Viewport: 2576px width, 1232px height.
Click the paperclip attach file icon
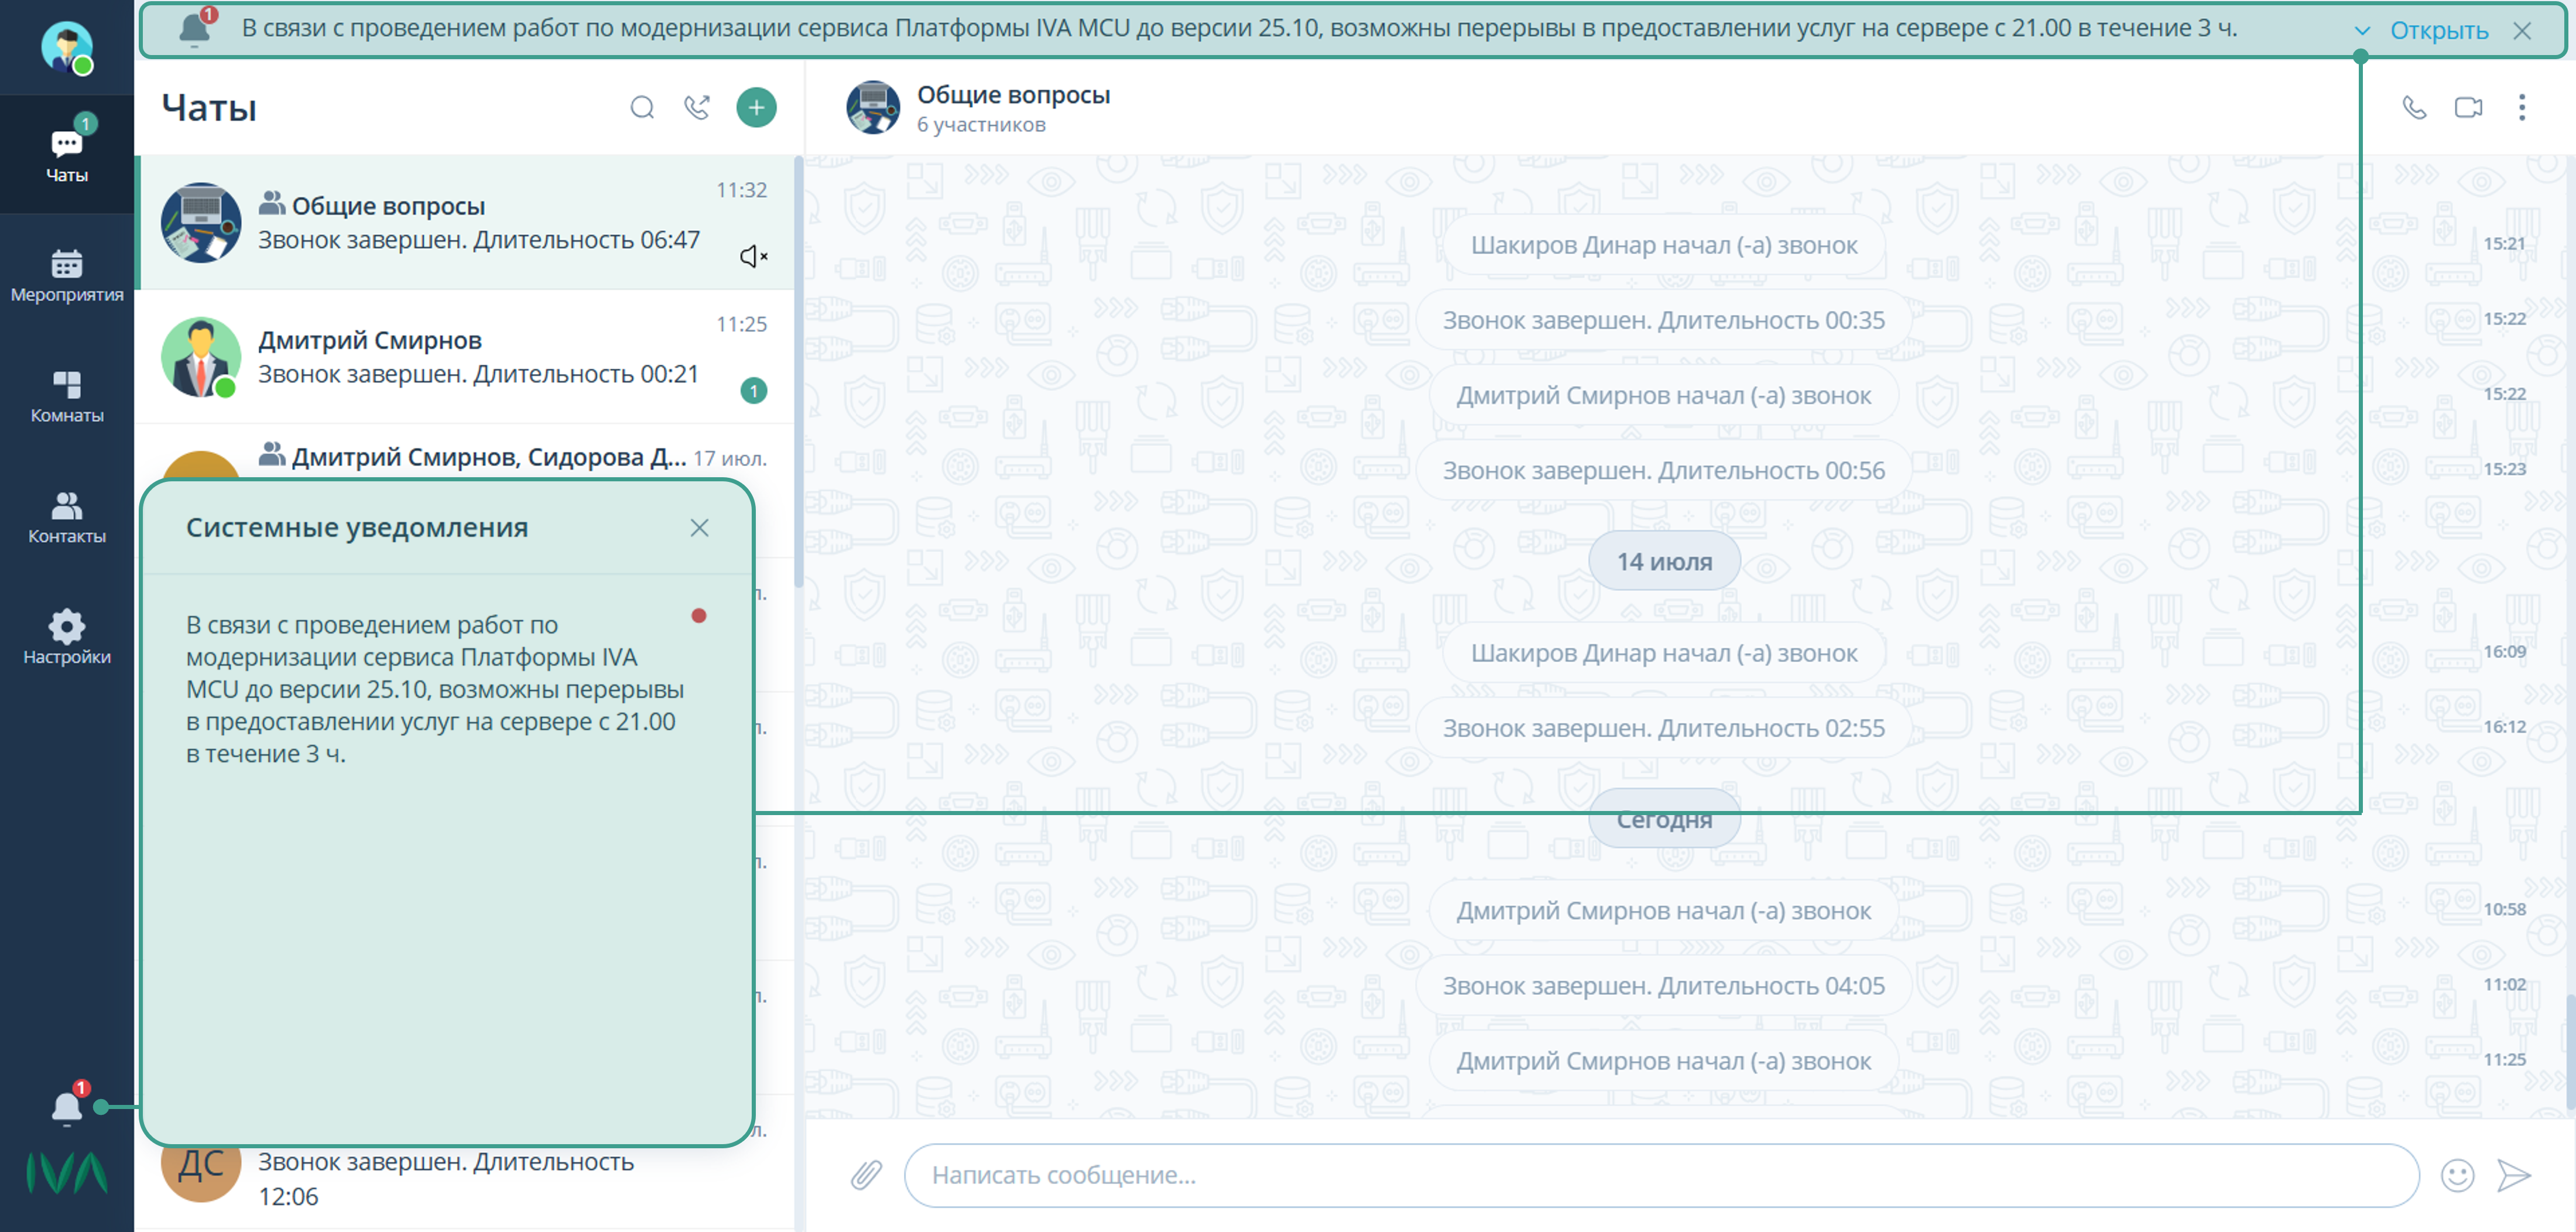click(866, 1175)
